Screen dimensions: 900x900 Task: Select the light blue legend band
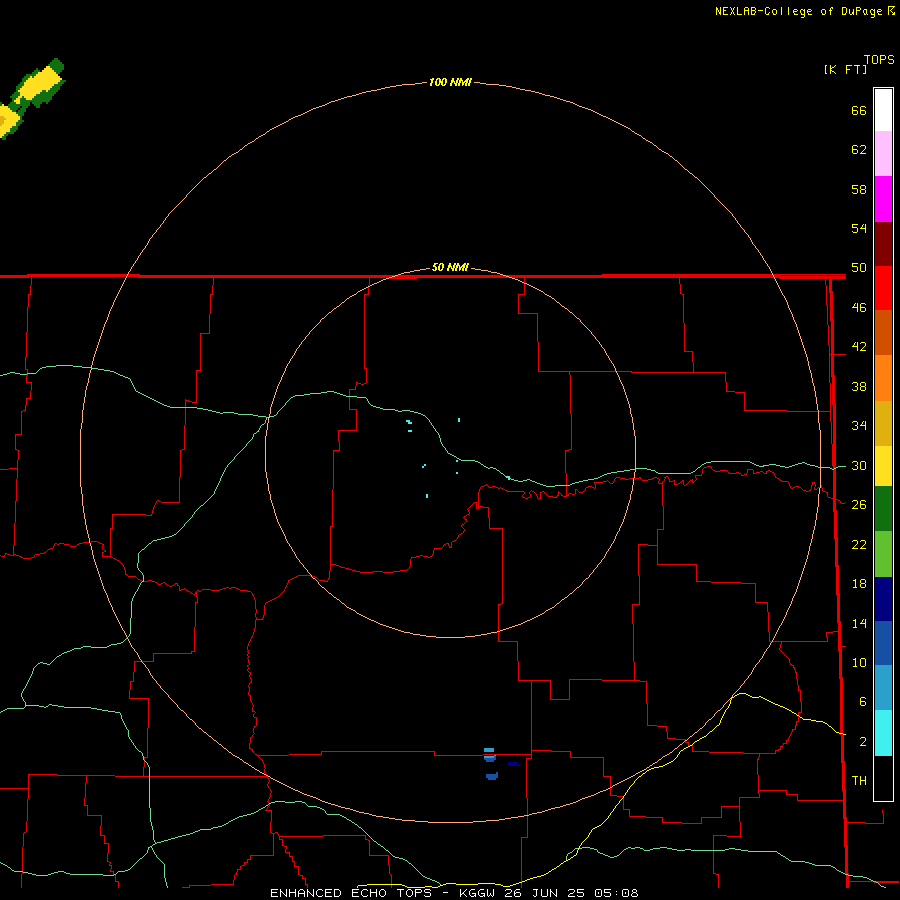pos(883,688)
